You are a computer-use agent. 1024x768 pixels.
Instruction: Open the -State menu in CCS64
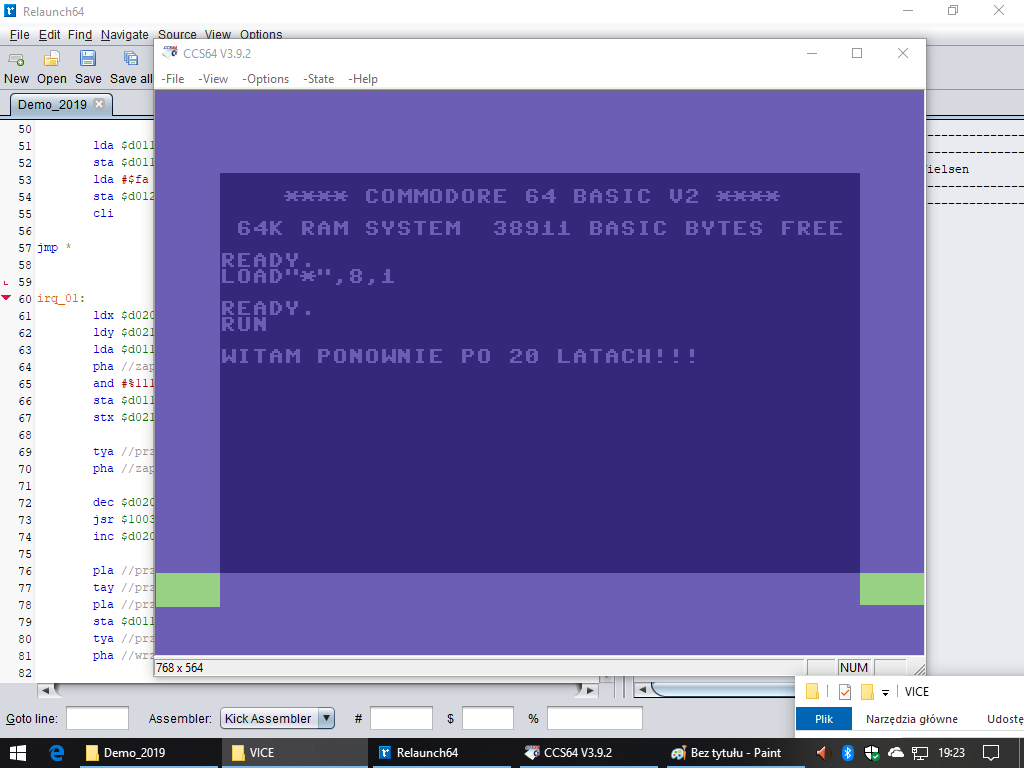pos(319,79)
